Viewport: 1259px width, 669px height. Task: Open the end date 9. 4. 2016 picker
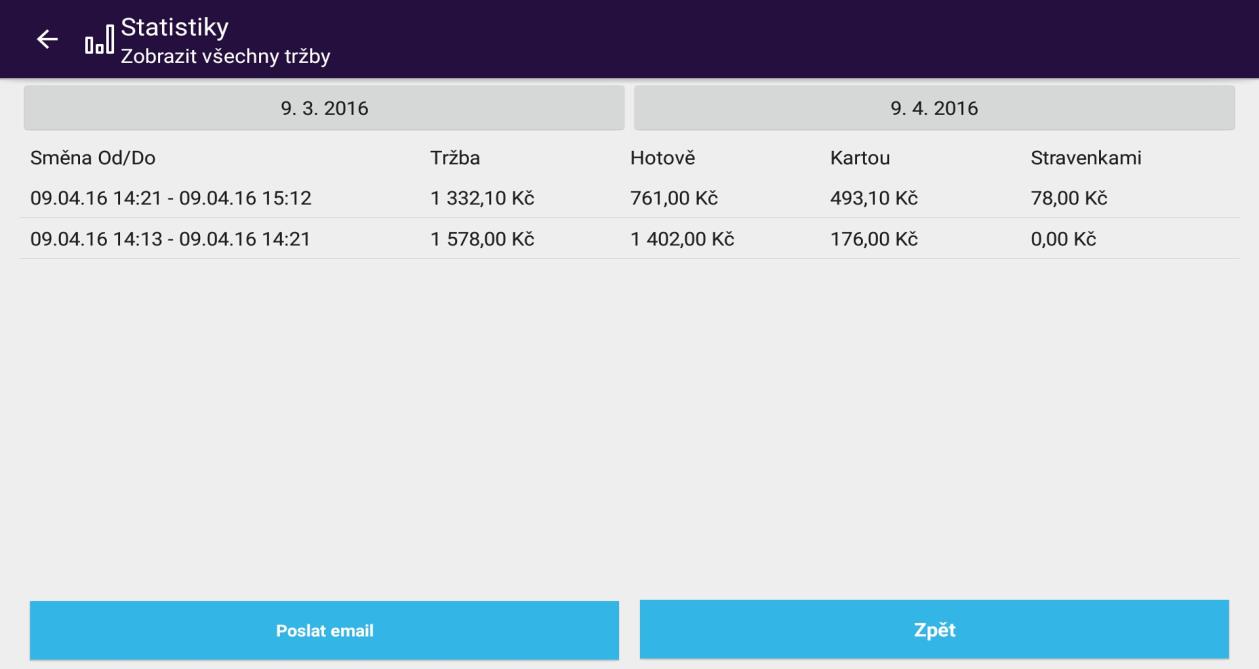coord(934,108)
